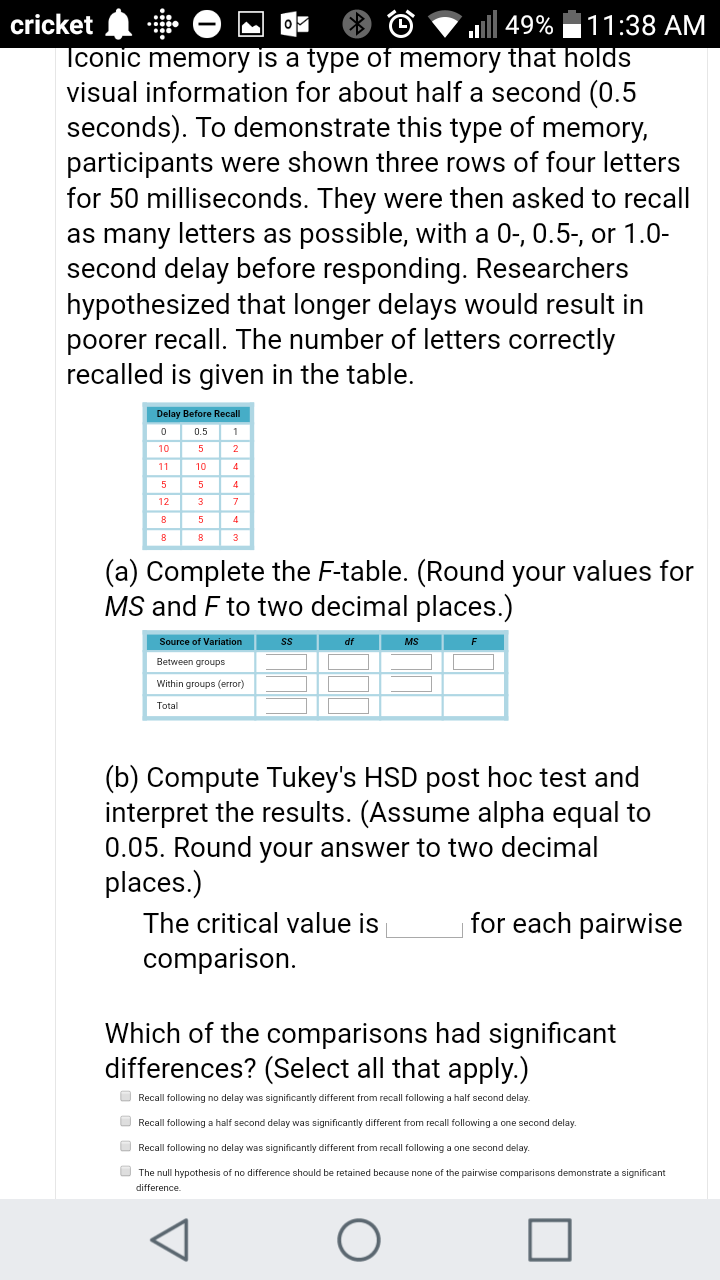Check no delay vs one second delay option
The height and width of the screenshot is (1280, 720).
pyautogui.click(x=126, y=1147)
